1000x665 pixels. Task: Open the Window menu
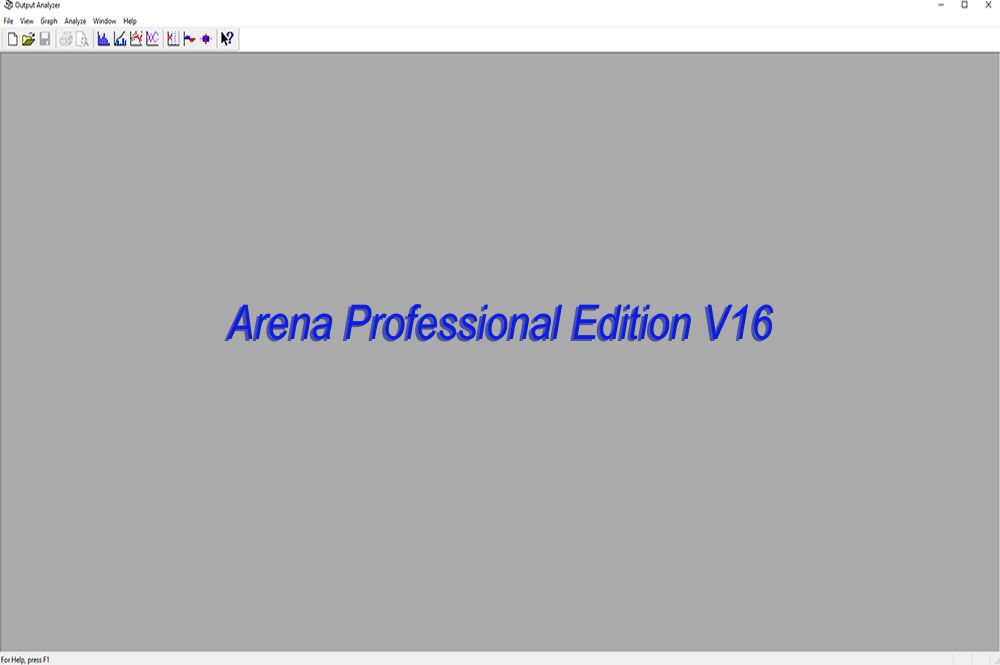(104, 20)
